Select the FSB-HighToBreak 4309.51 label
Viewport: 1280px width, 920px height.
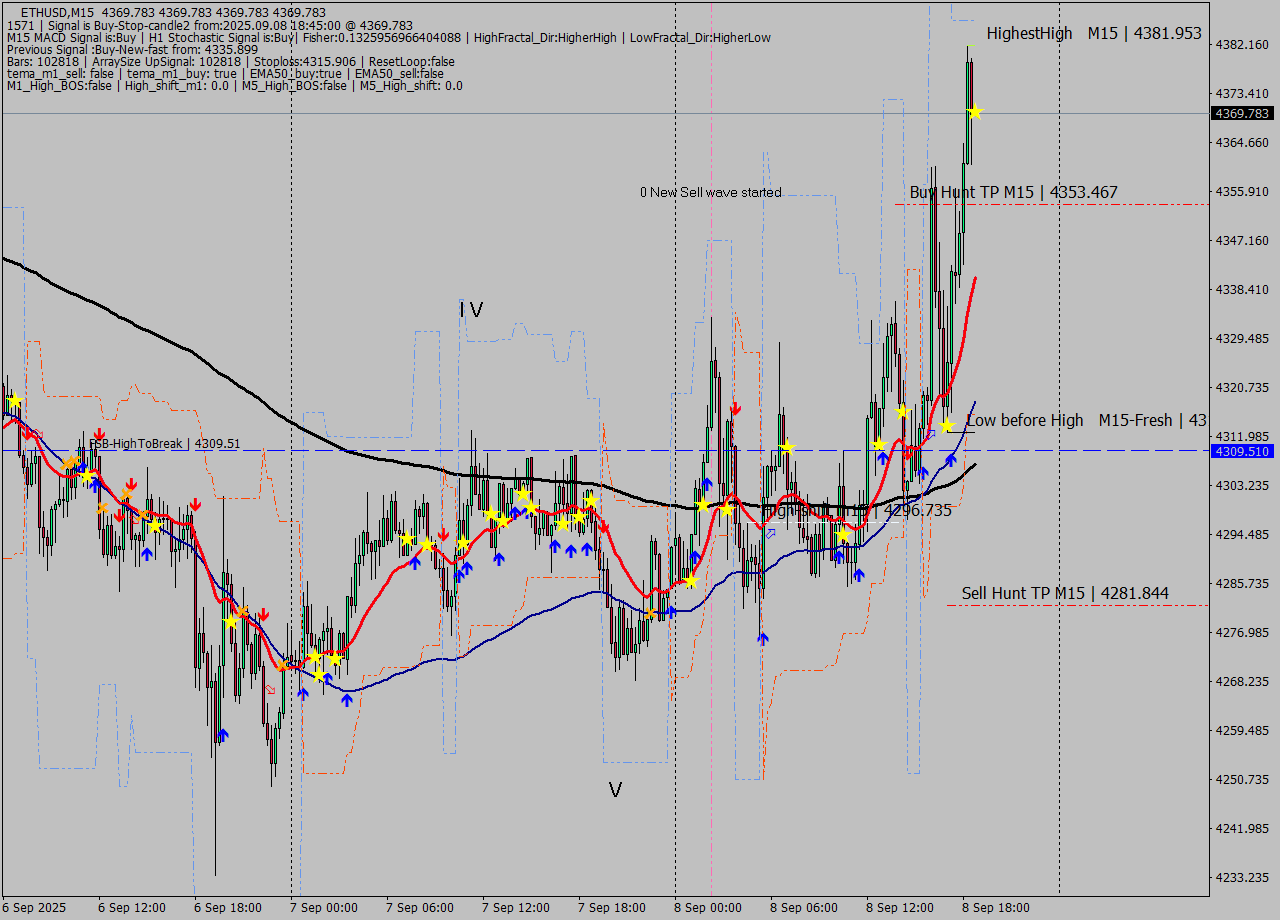click(x=164, y=443)
